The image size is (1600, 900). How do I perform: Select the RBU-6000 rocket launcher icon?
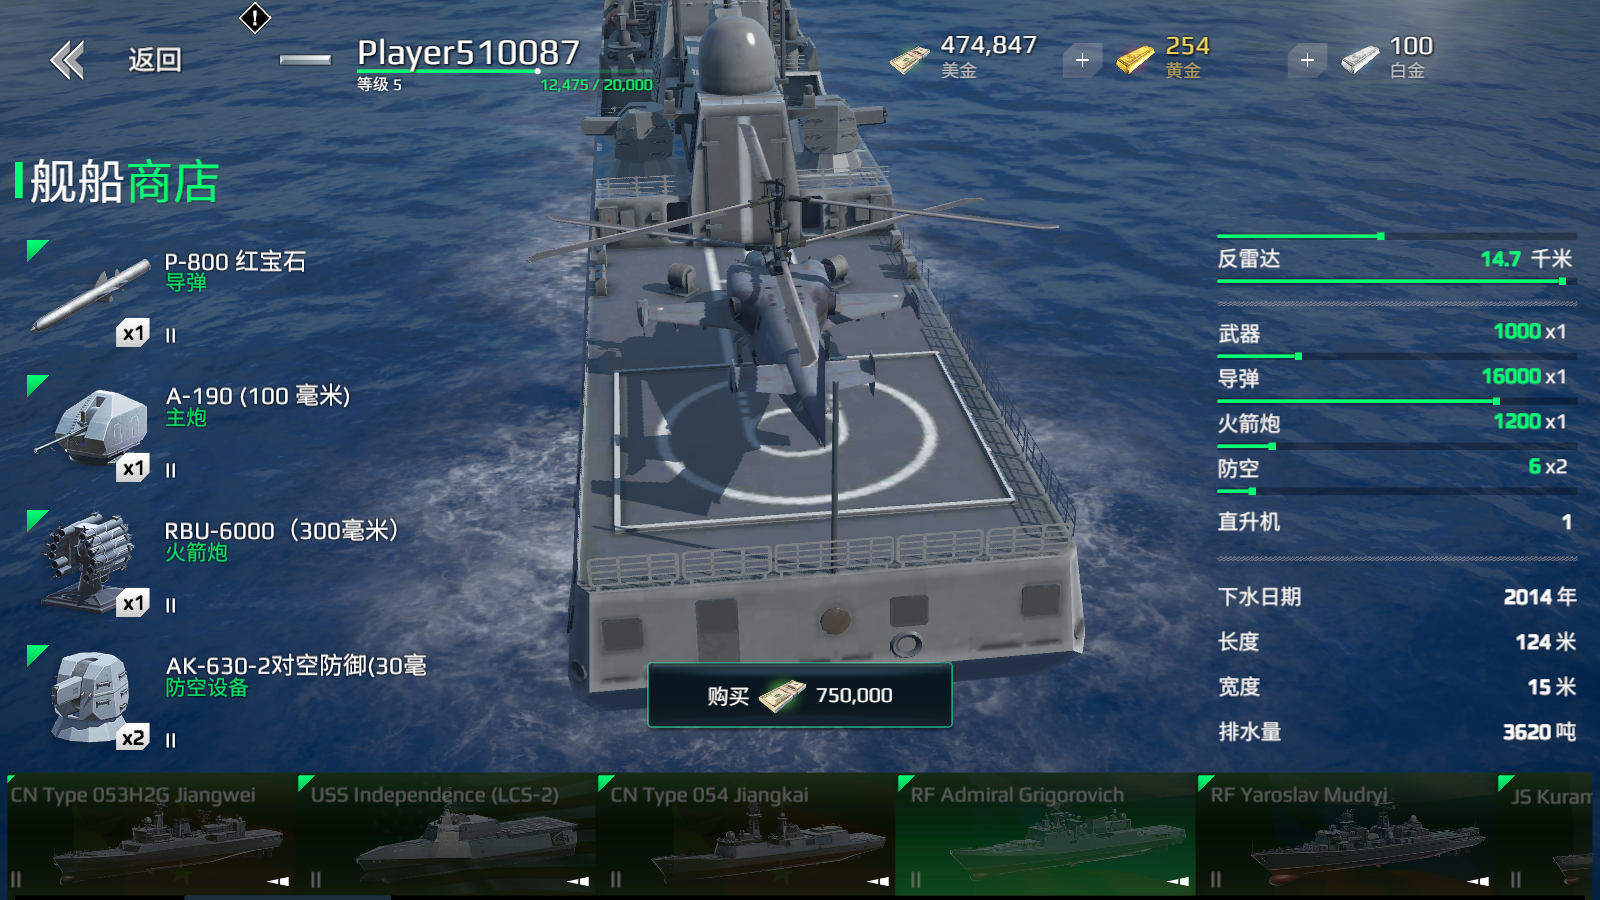tap(88, 562)
